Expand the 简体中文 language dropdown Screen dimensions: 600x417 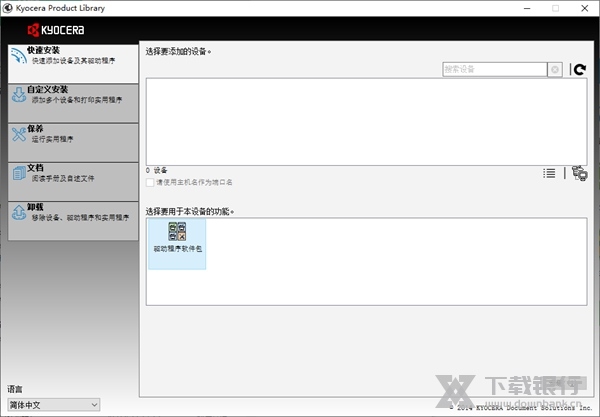click(54, 404)
